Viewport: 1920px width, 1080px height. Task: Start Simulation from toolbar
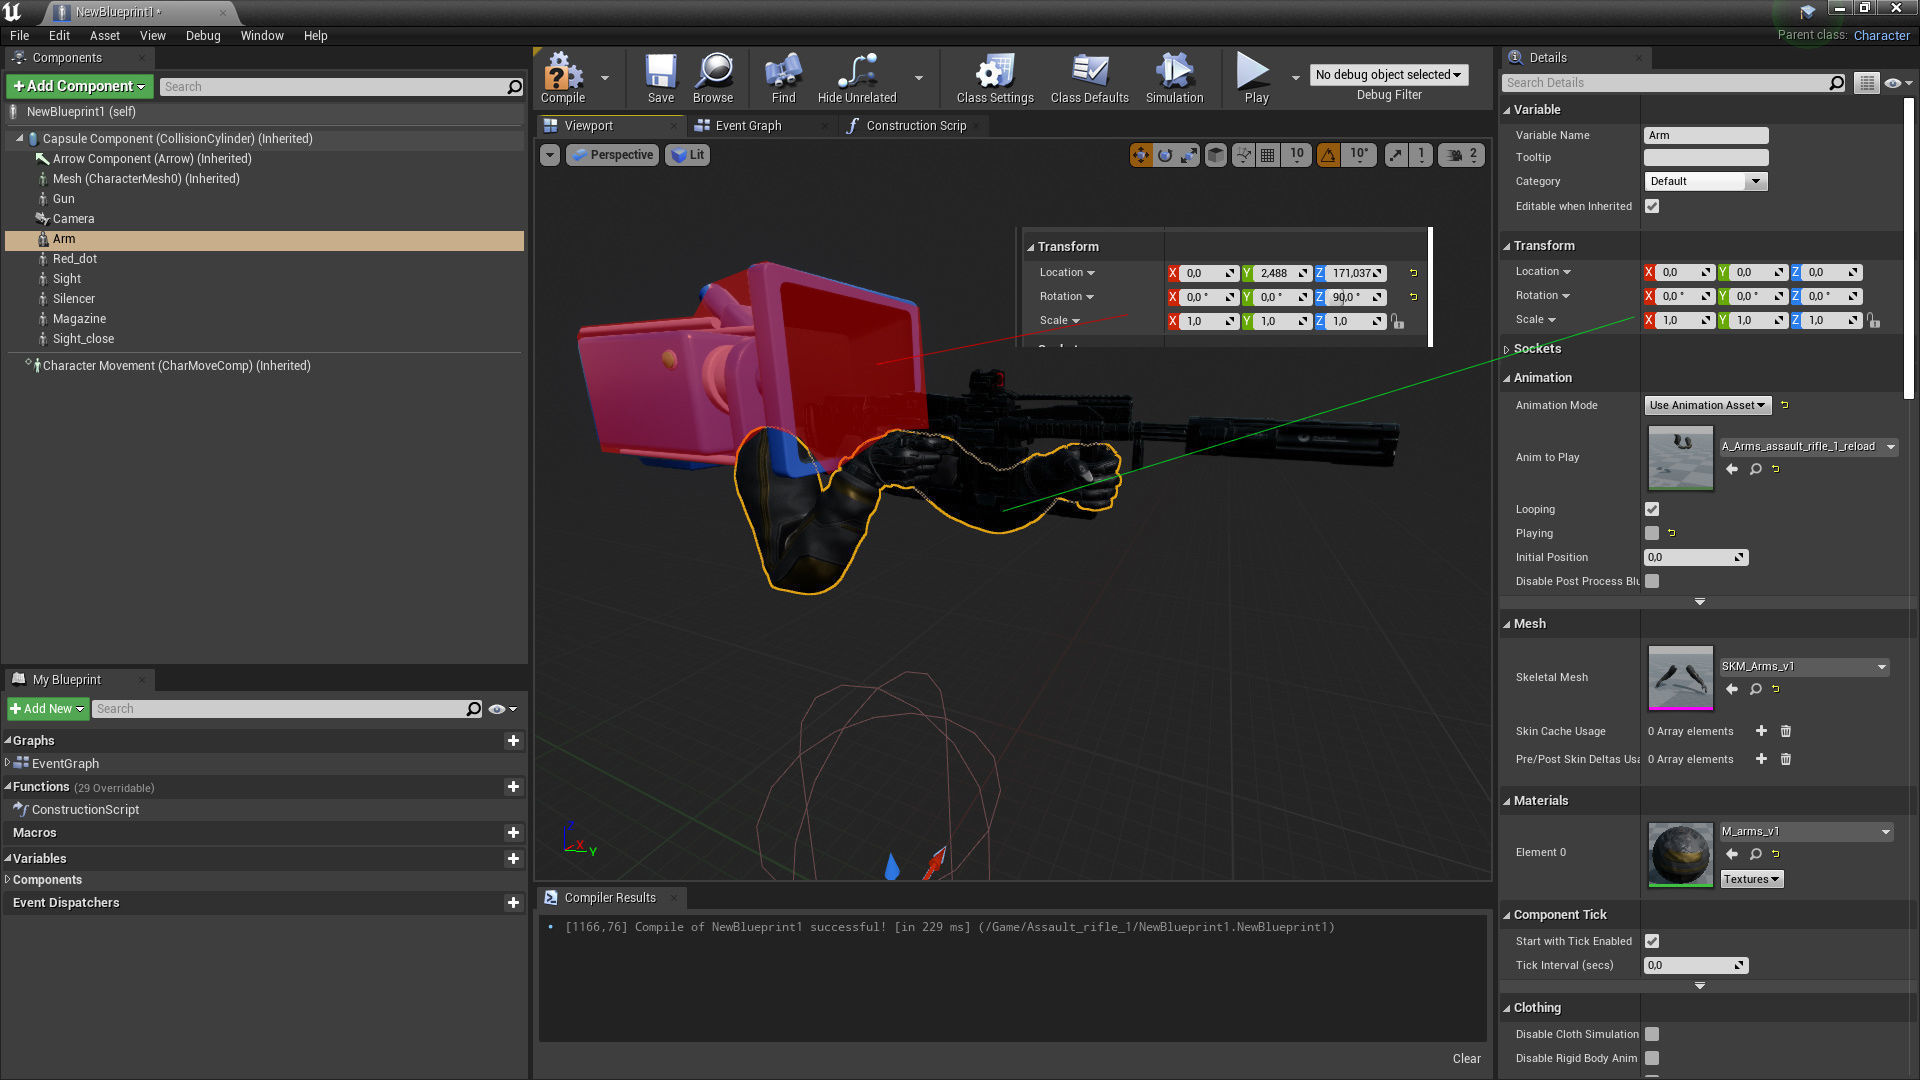tap(1174, 78)
